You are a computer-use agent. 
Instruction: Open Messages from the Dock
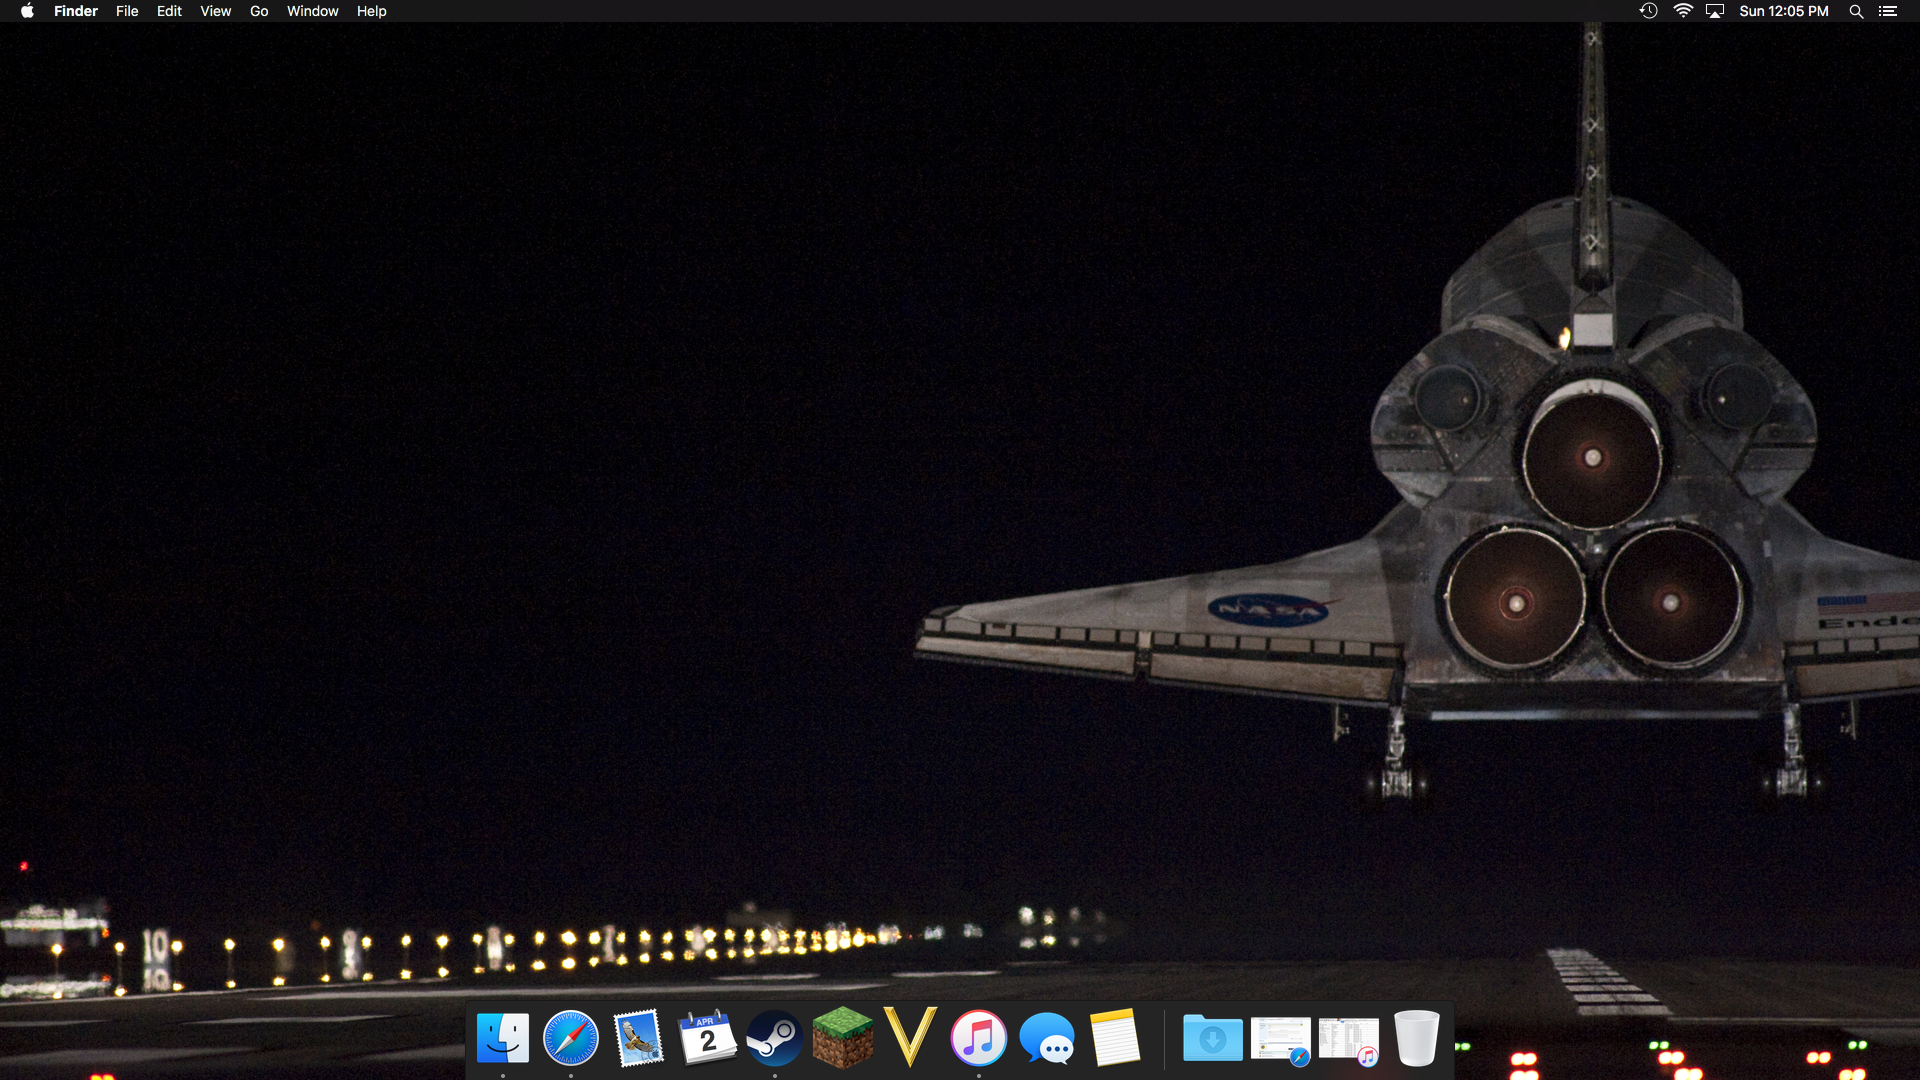[1047, 1038]
